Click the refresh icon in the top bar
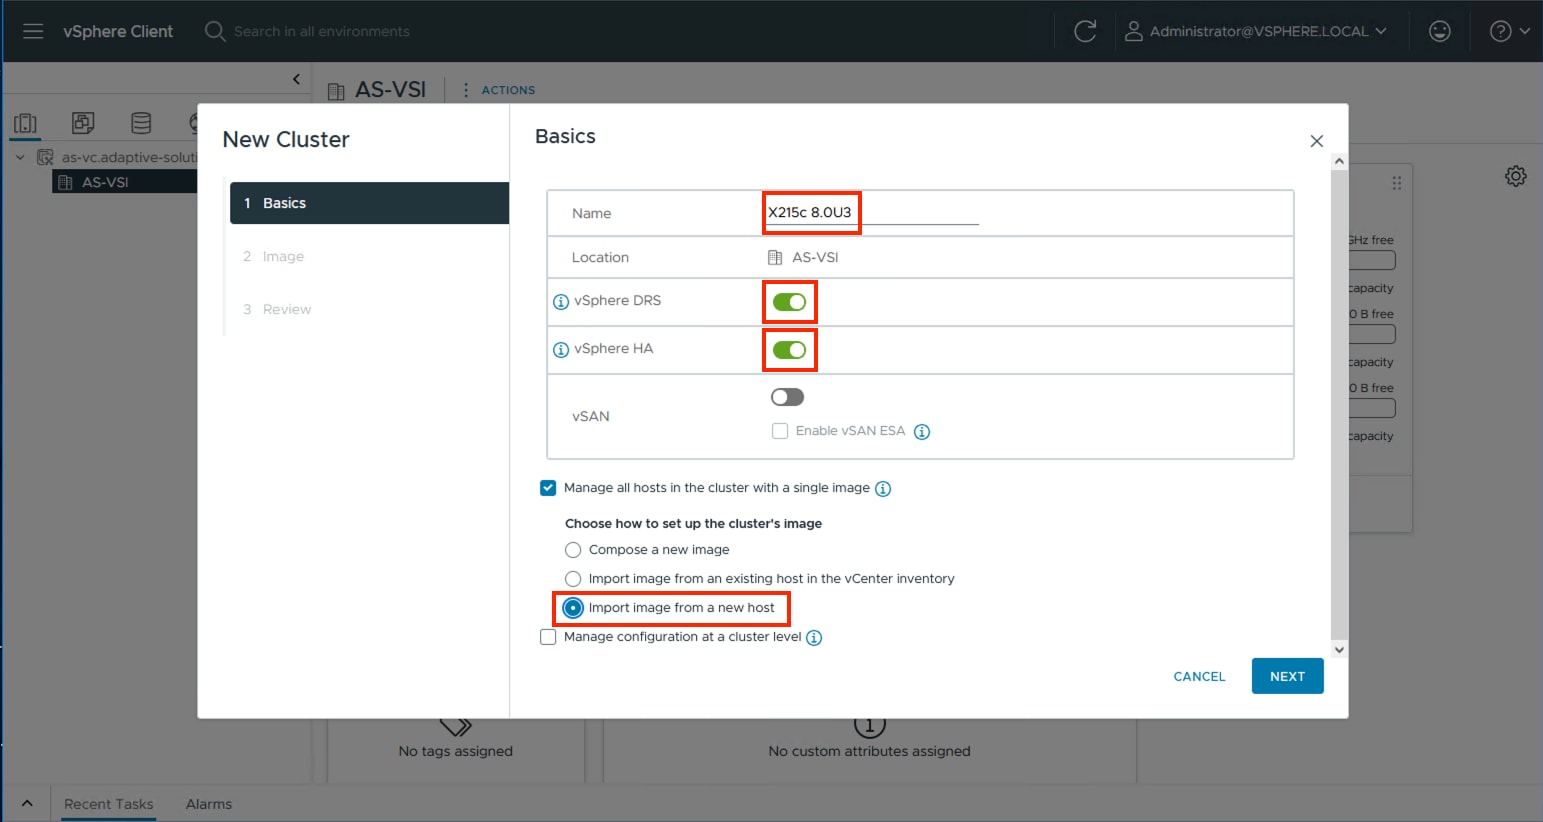 click(x=1086, y=29)
